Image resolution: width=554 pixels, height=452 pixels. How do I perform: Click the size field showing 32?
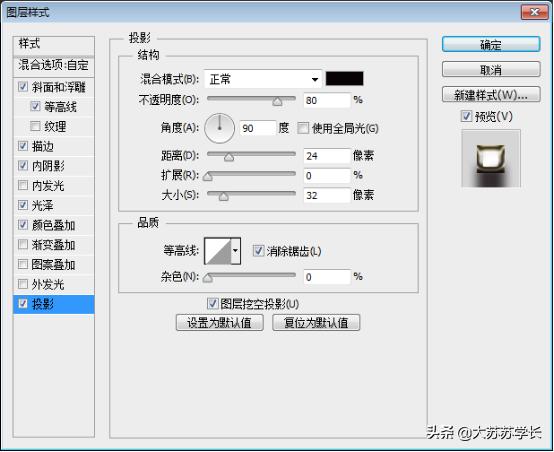(x=327, y=195)
